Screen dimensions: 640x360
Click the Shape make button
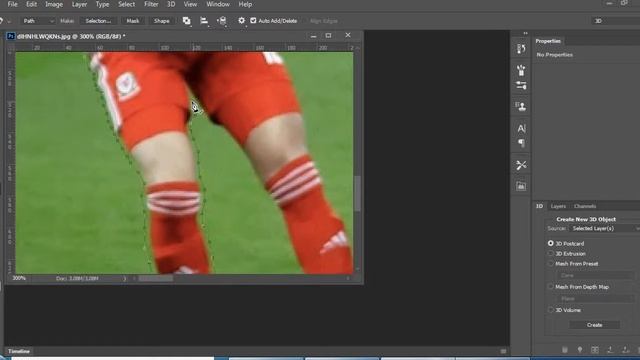click(x=162, y=21)
